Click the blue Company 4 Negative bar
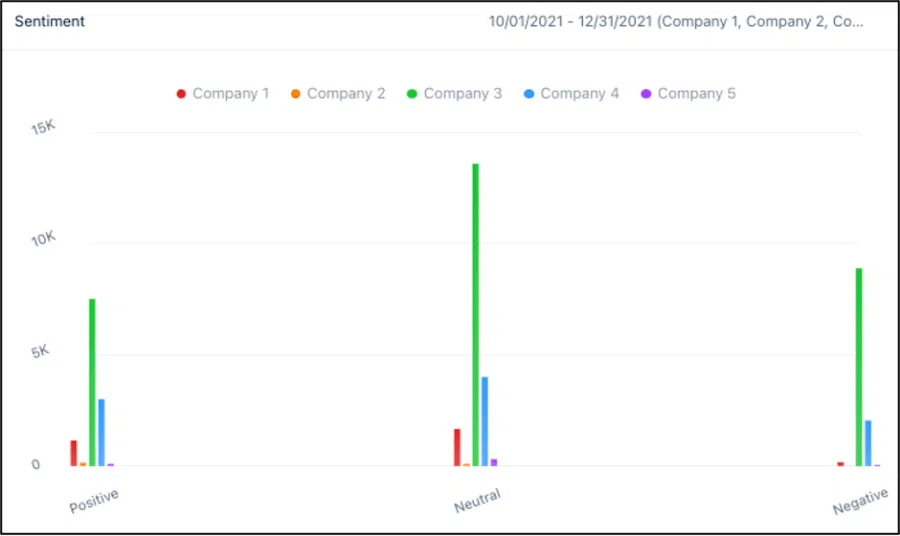The image size is (900, 536). click(868, 443)
